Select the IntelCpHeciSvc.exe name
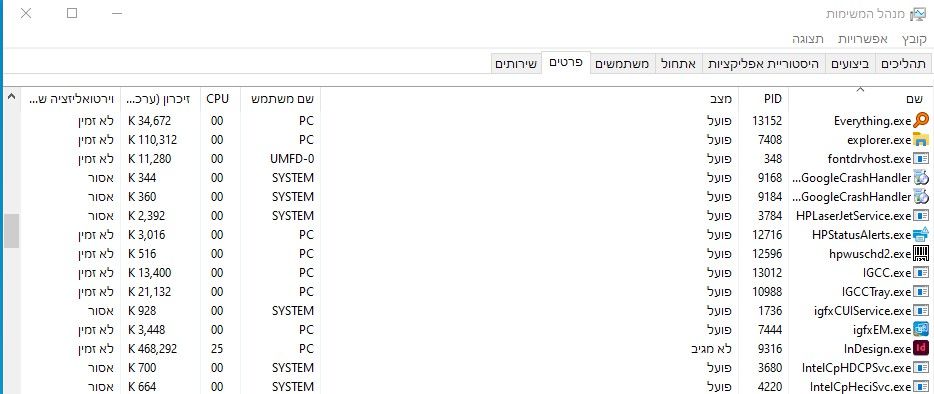Image resolution: width=934 pixels, height=394 pixels. (x=861, y=387)
